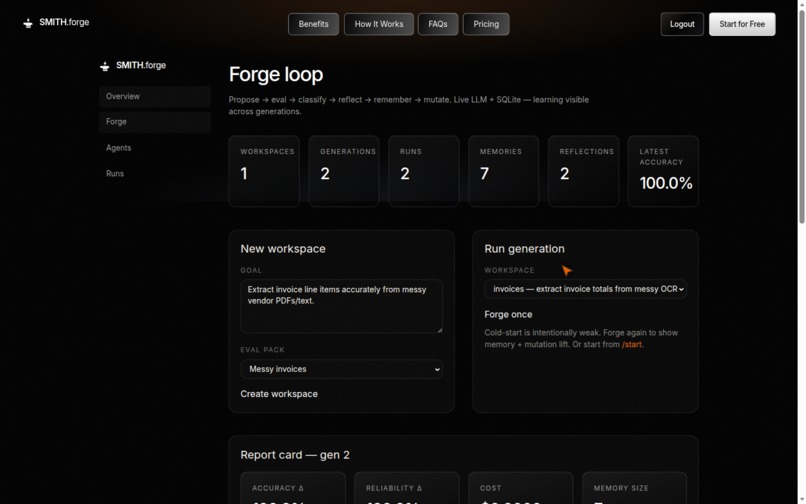The image size is (806, 504).
Task: Click the Generations stat card
Action: click(x=344, y=171)
